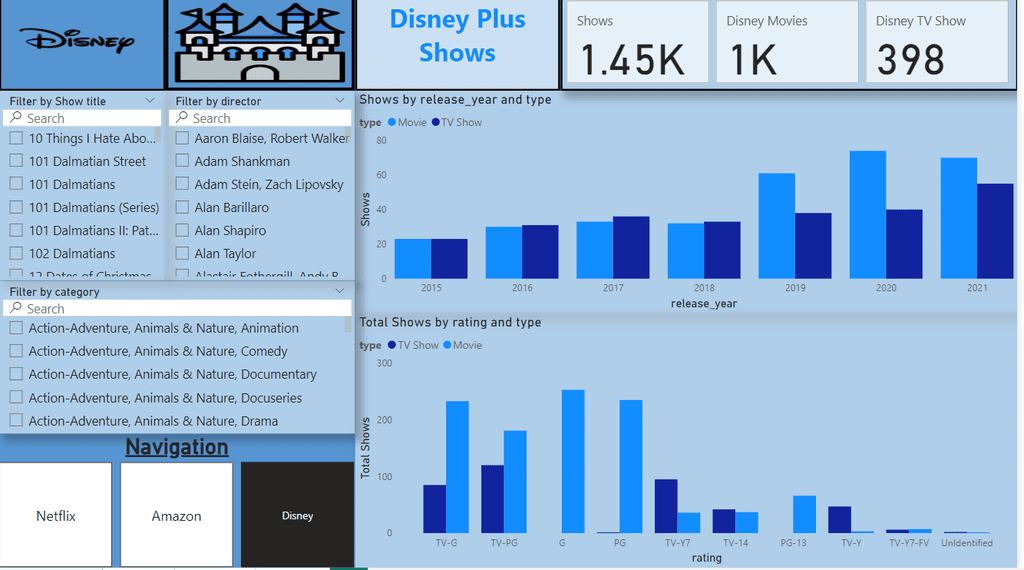Select the TV-Y TV Show bar
This screenshot has width=1024, height=570.
[840, 520]
